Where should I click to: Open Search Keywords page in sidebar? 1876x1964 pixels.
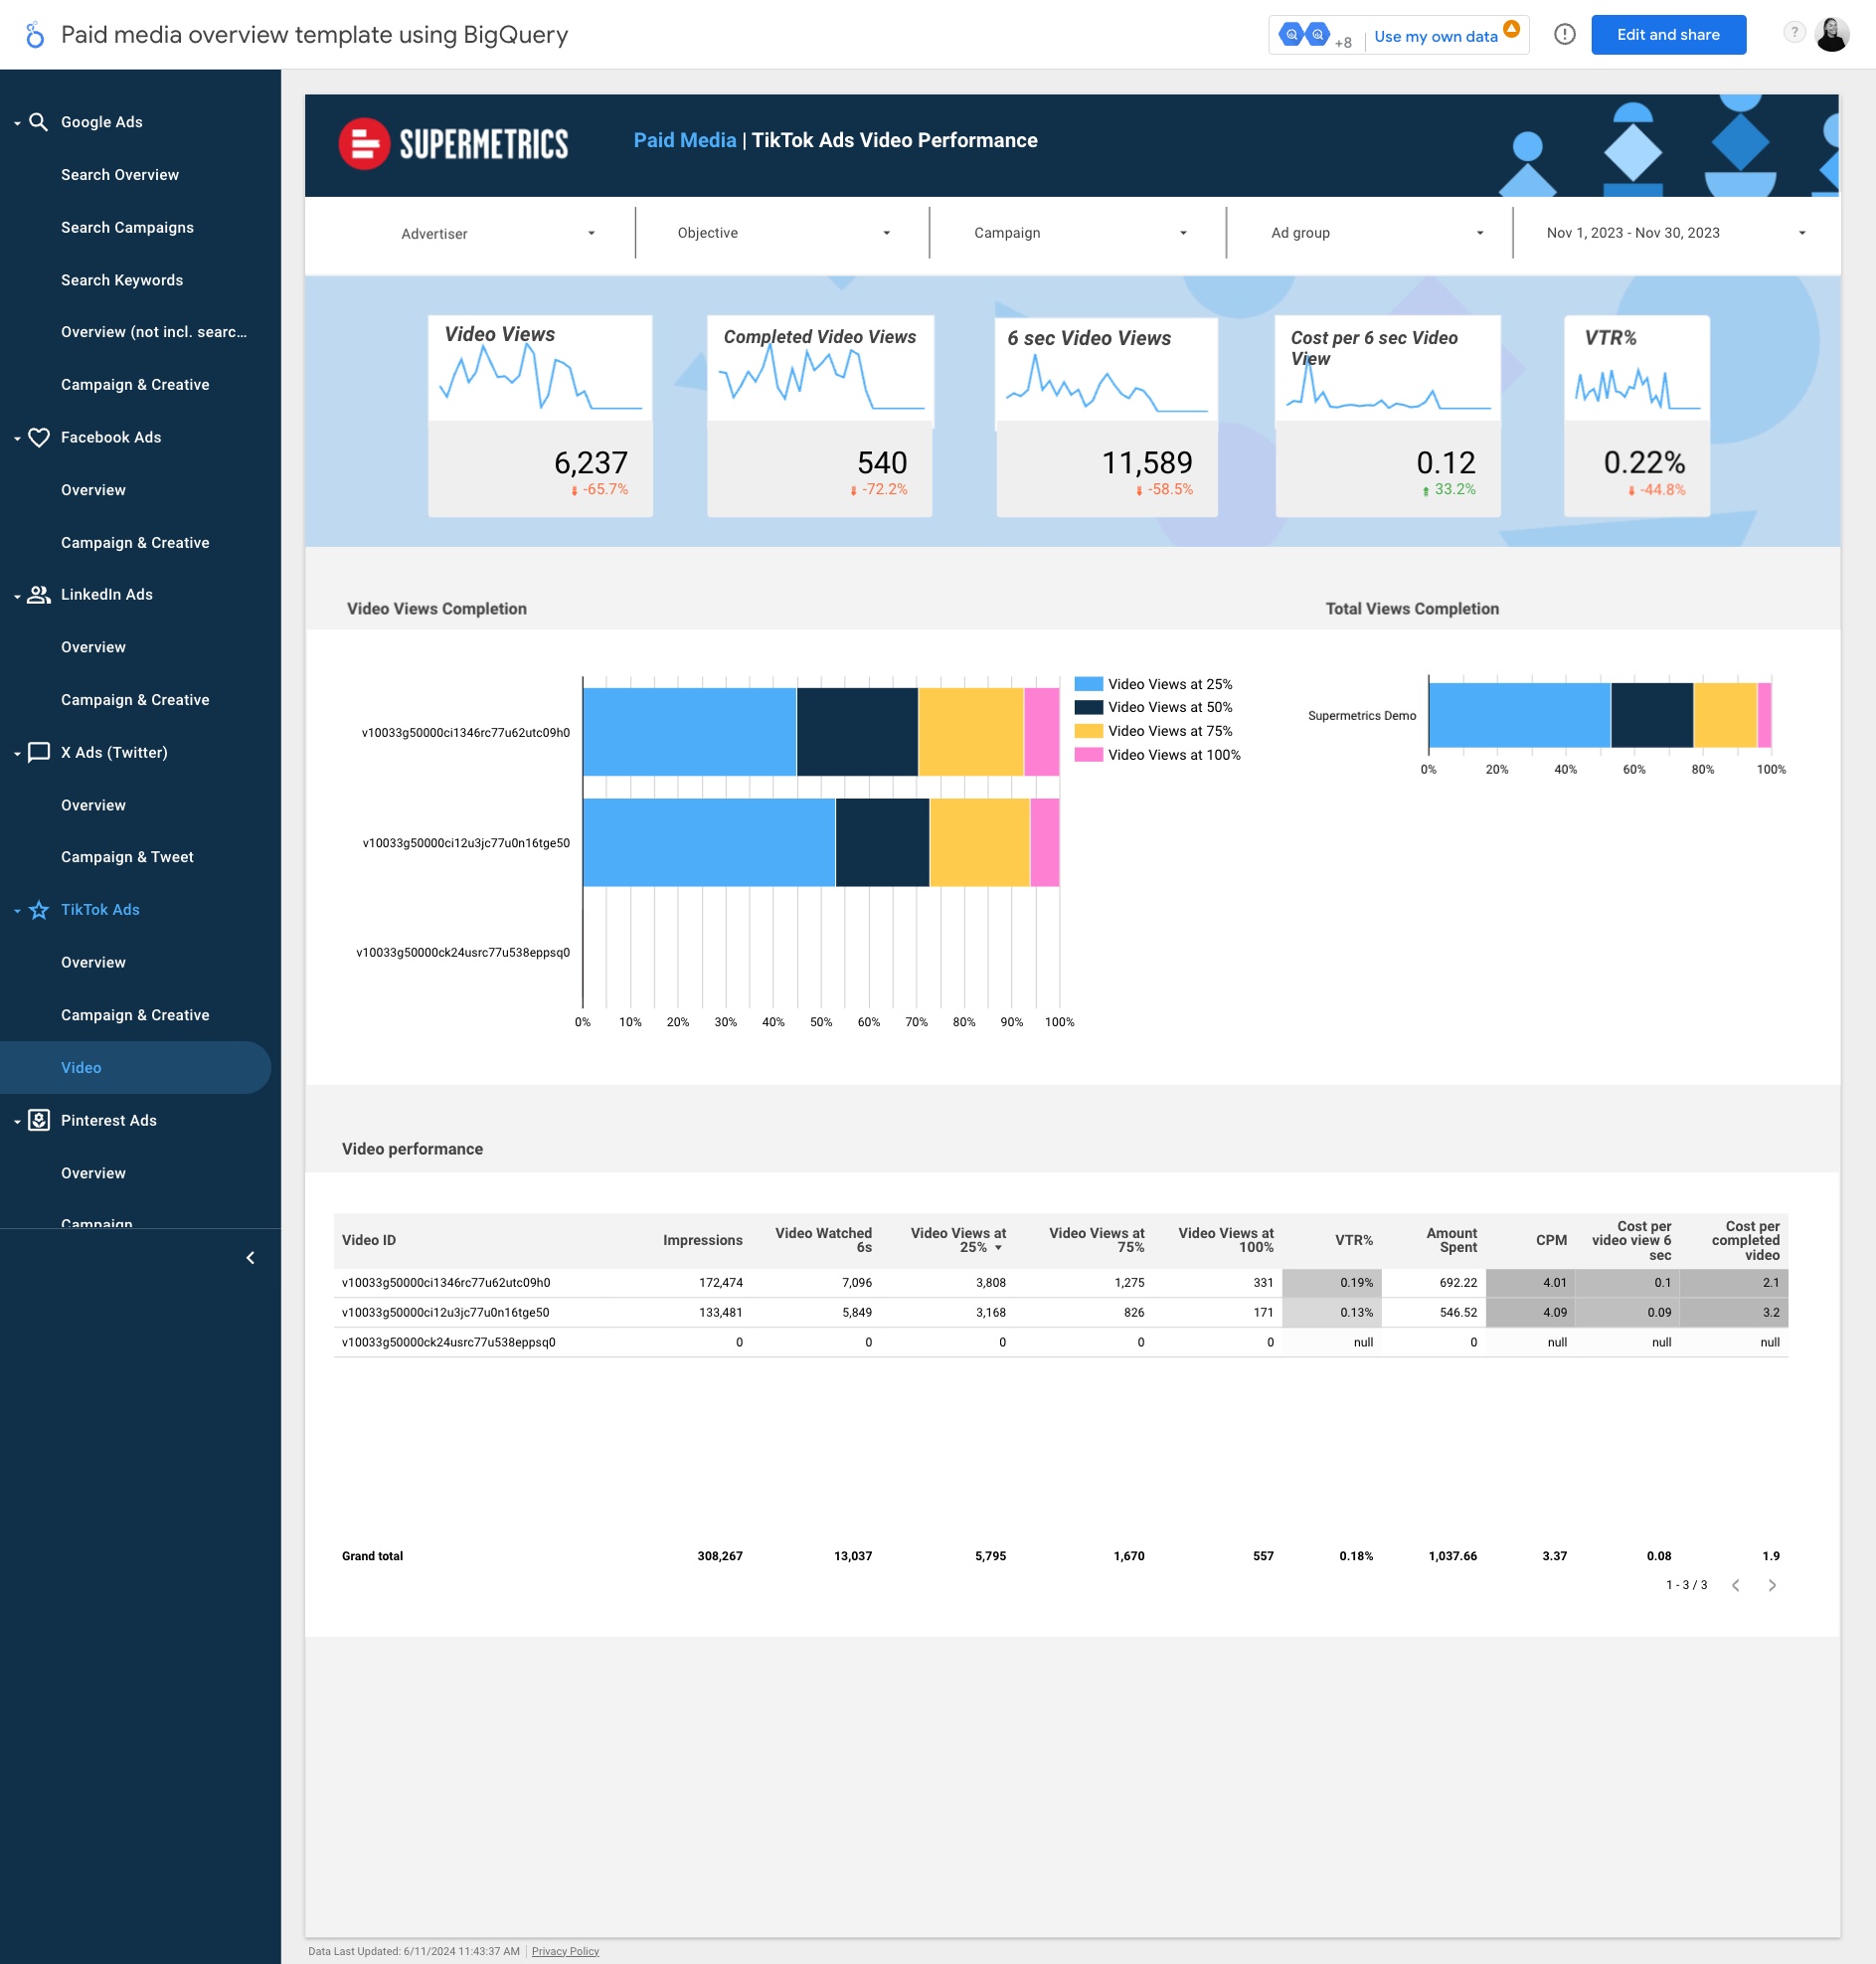pos(122,280)
